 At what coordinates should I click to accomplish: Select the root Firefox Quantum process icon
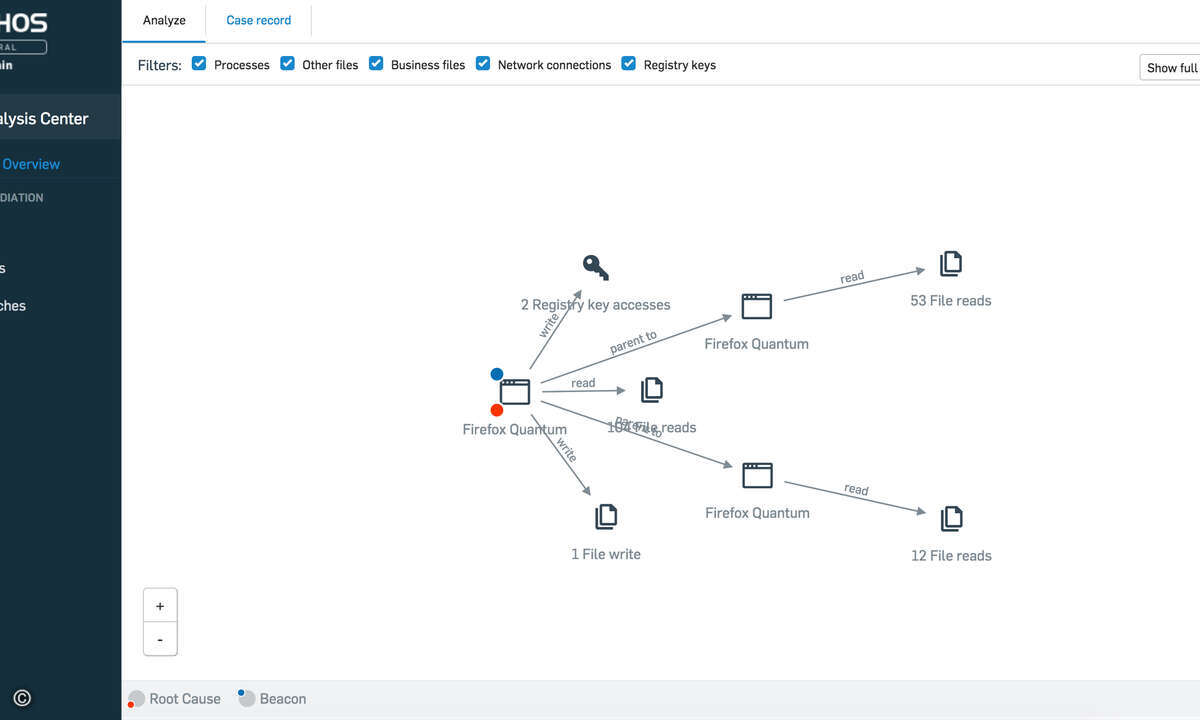[x=515, y=392]
